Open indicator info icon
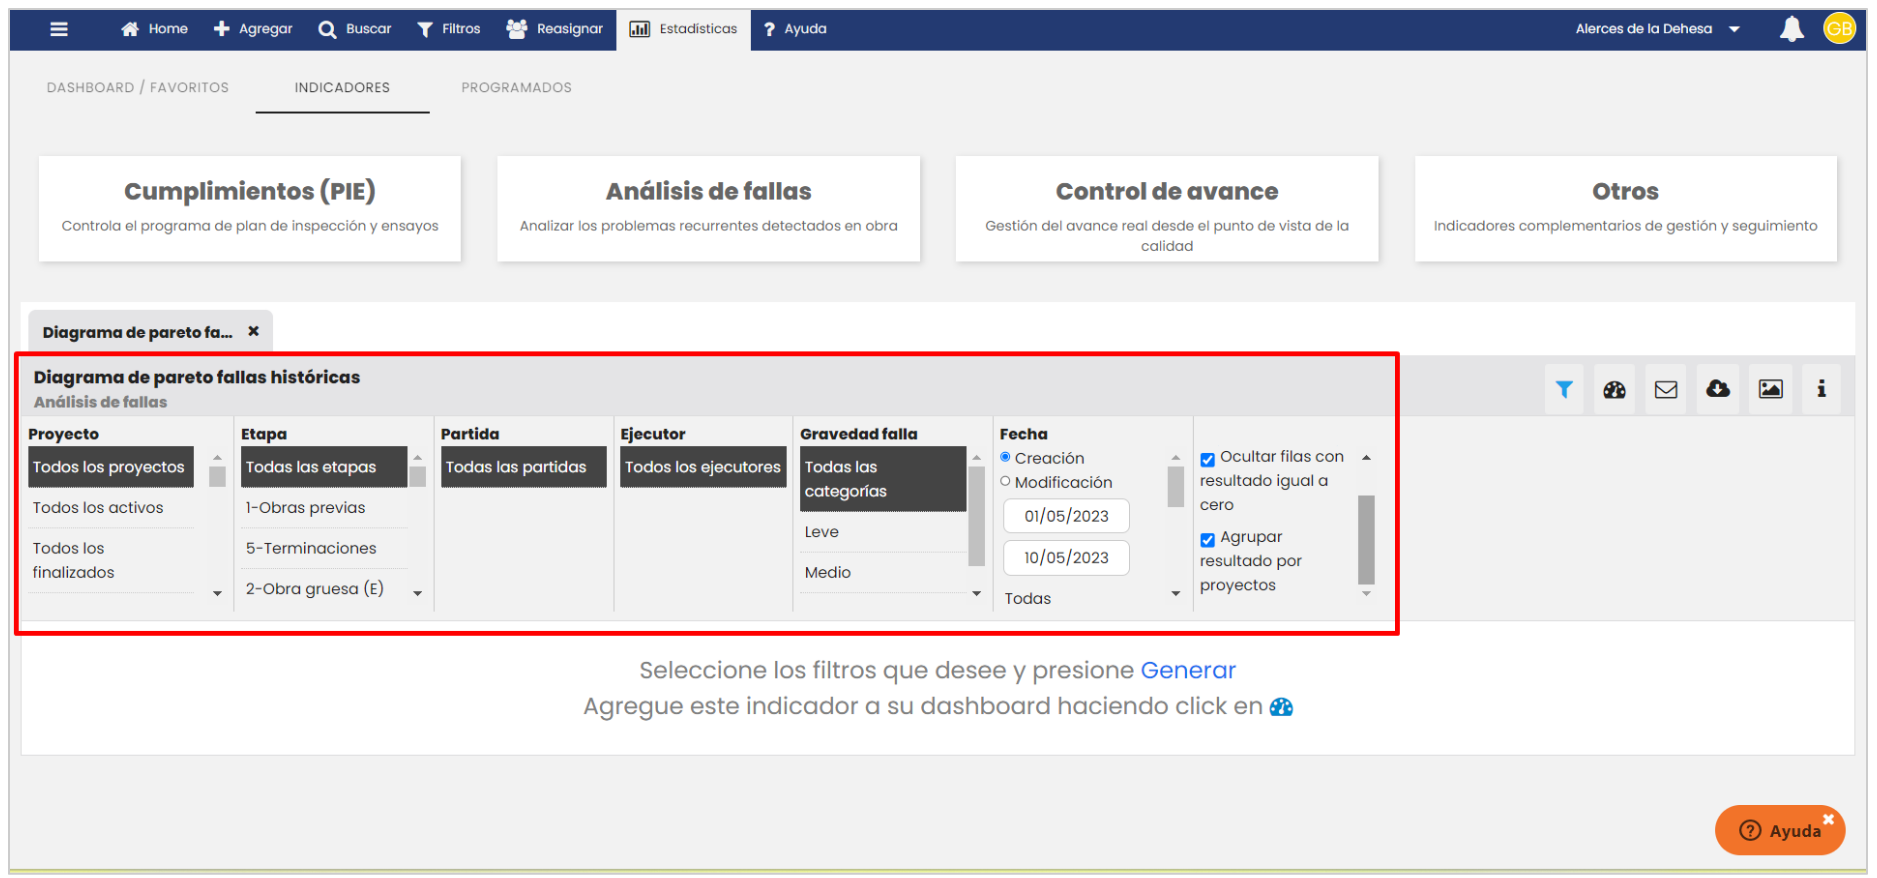 tap(1821, 389)
